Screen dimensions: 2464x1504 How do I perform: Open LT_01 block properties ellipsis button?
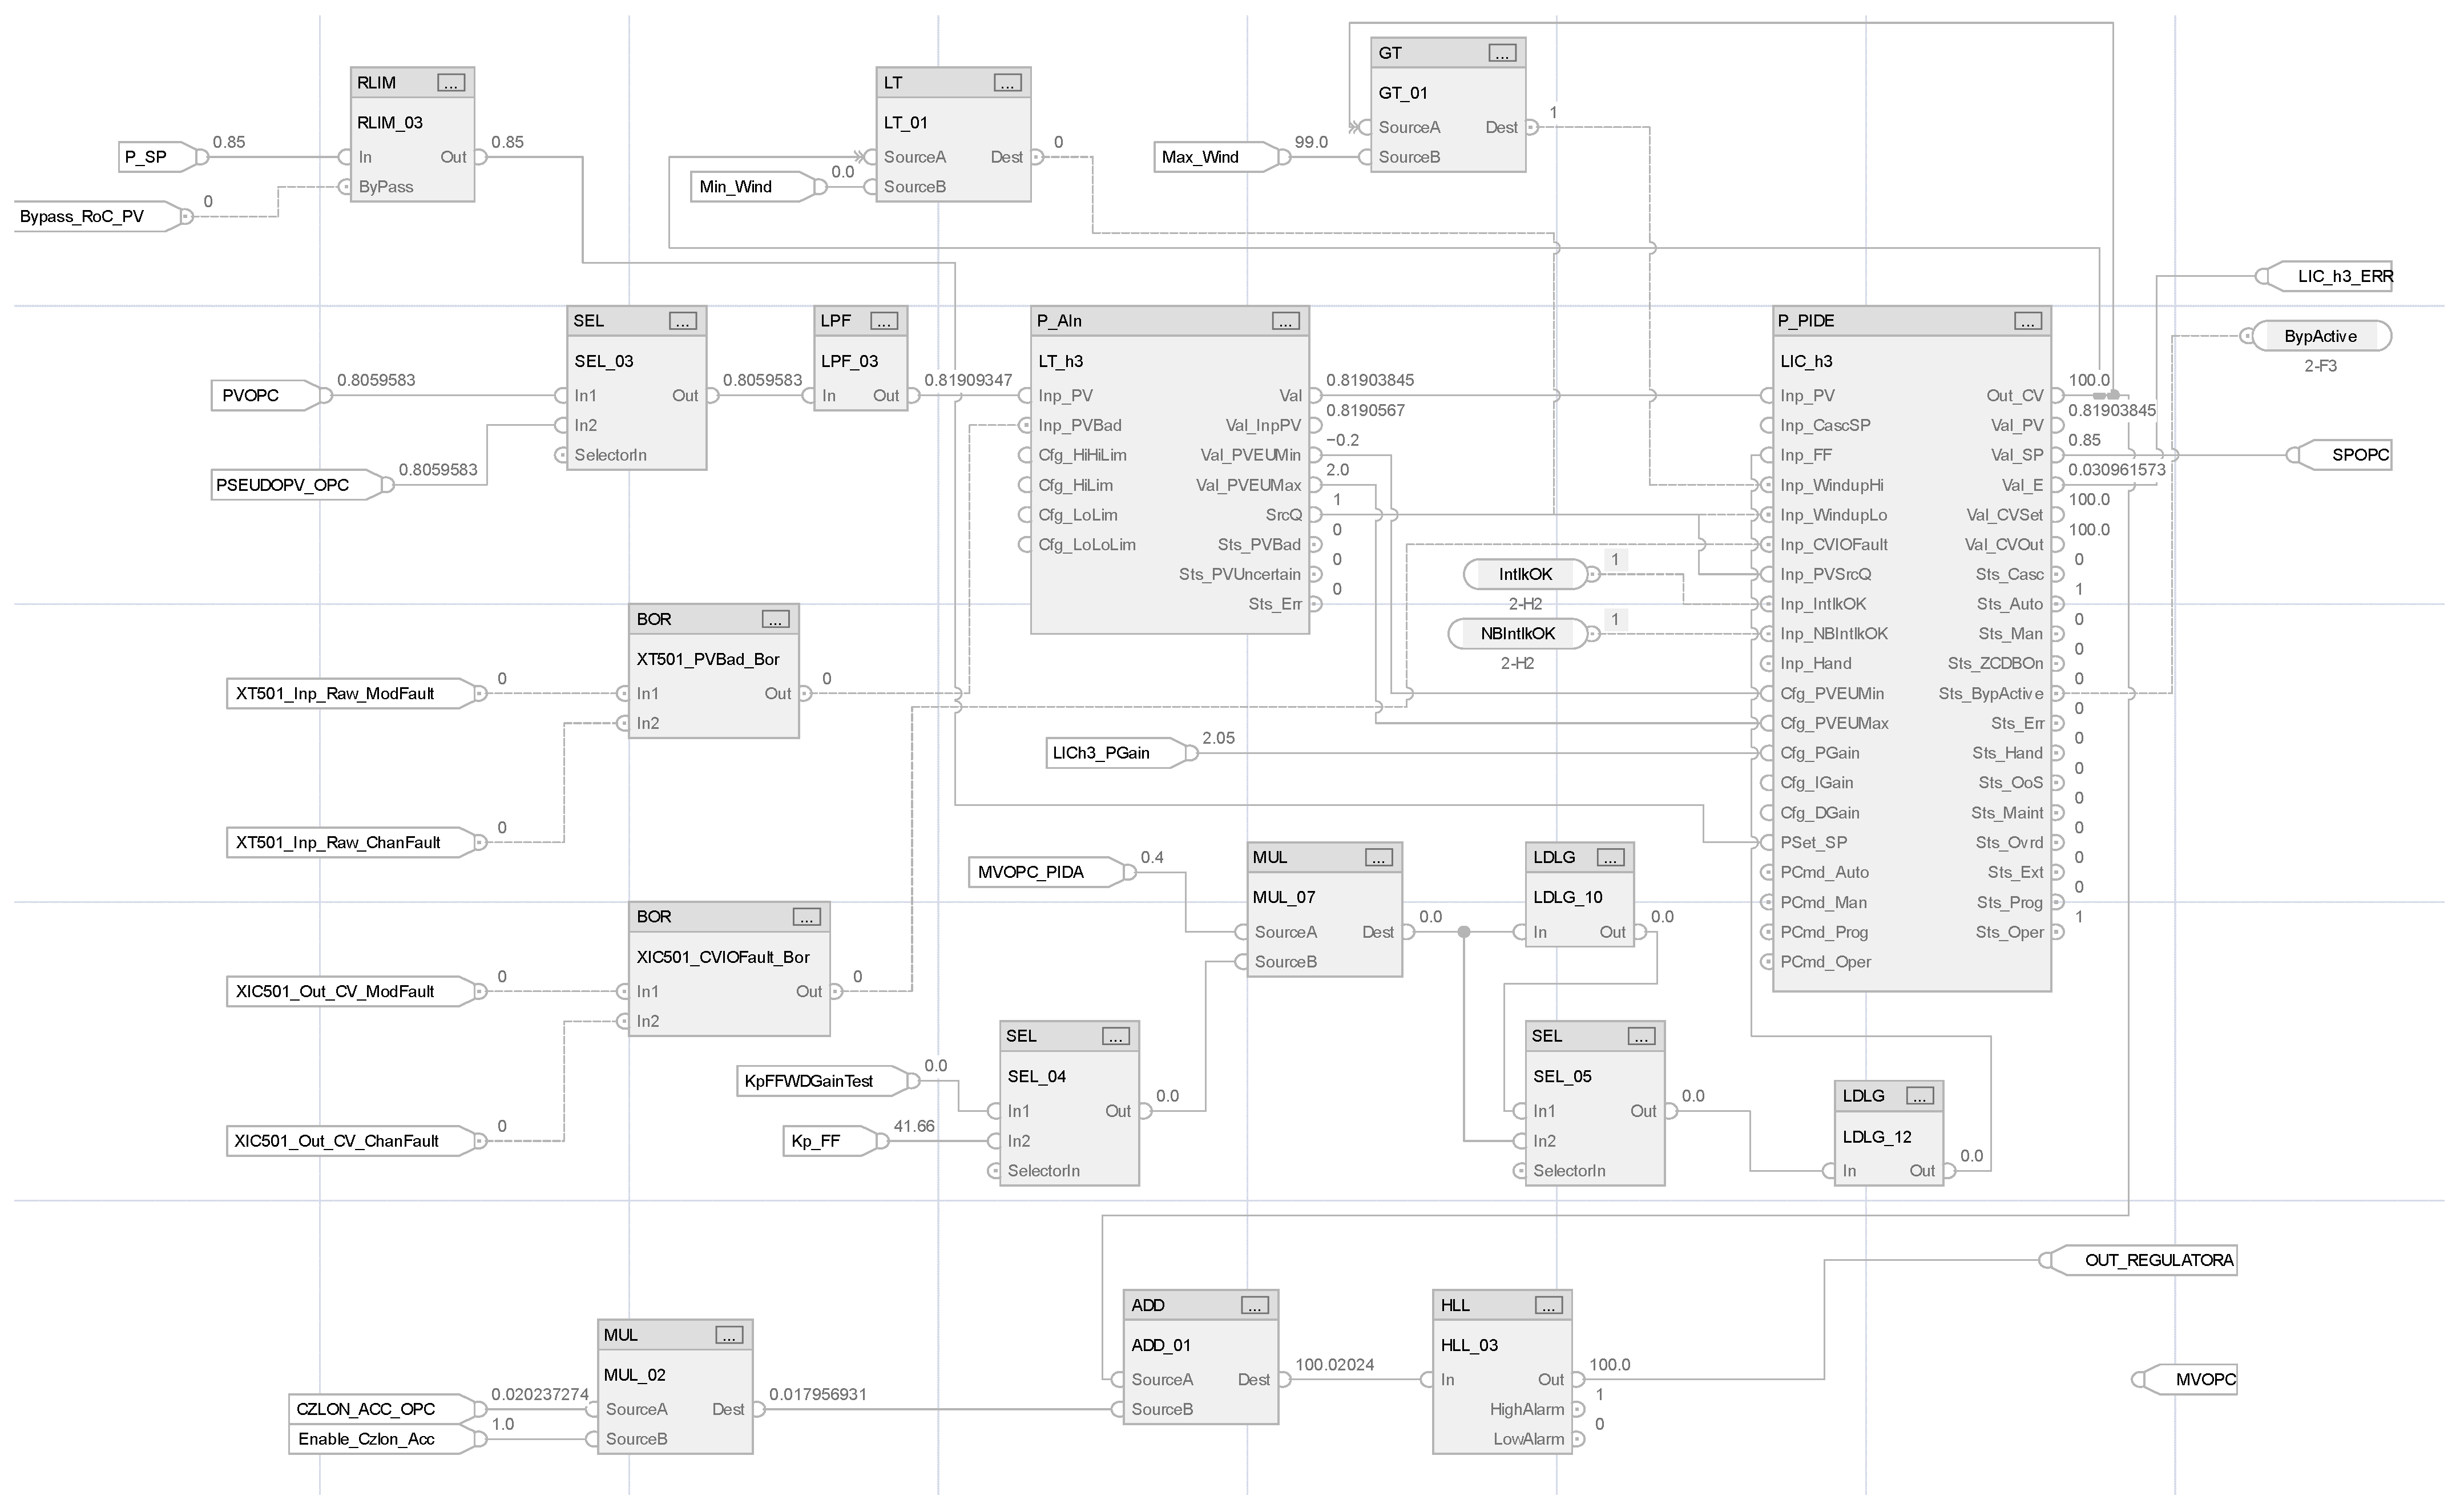point(1007,83)
